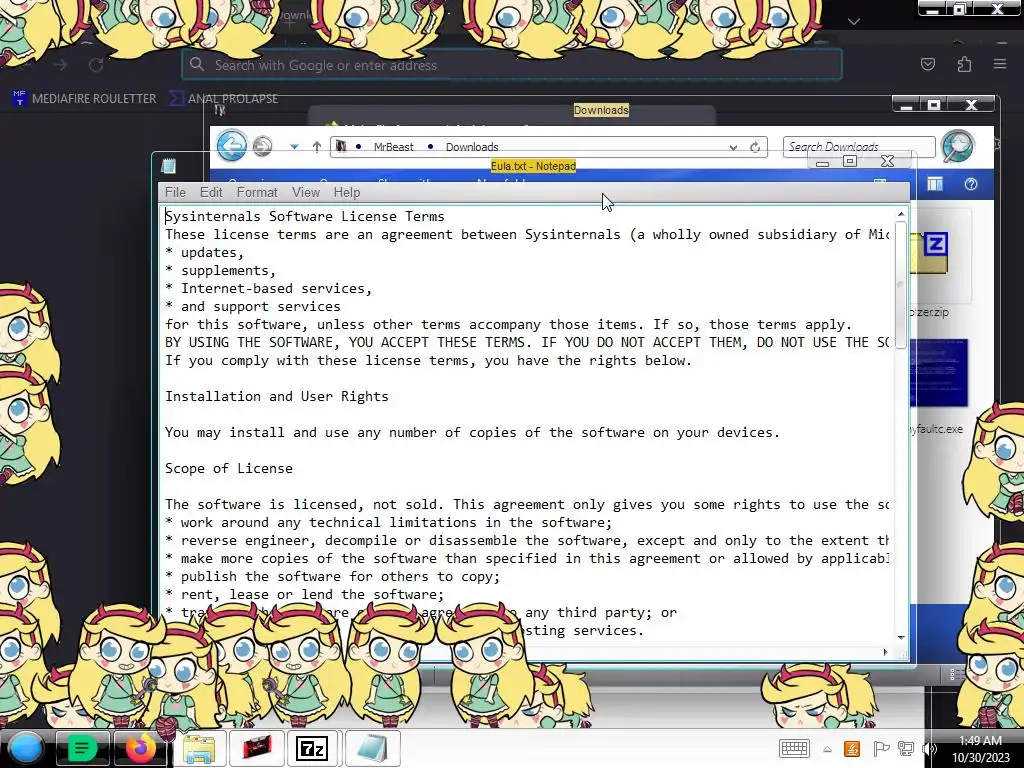Click the Search Downloads field

point(859,147)
